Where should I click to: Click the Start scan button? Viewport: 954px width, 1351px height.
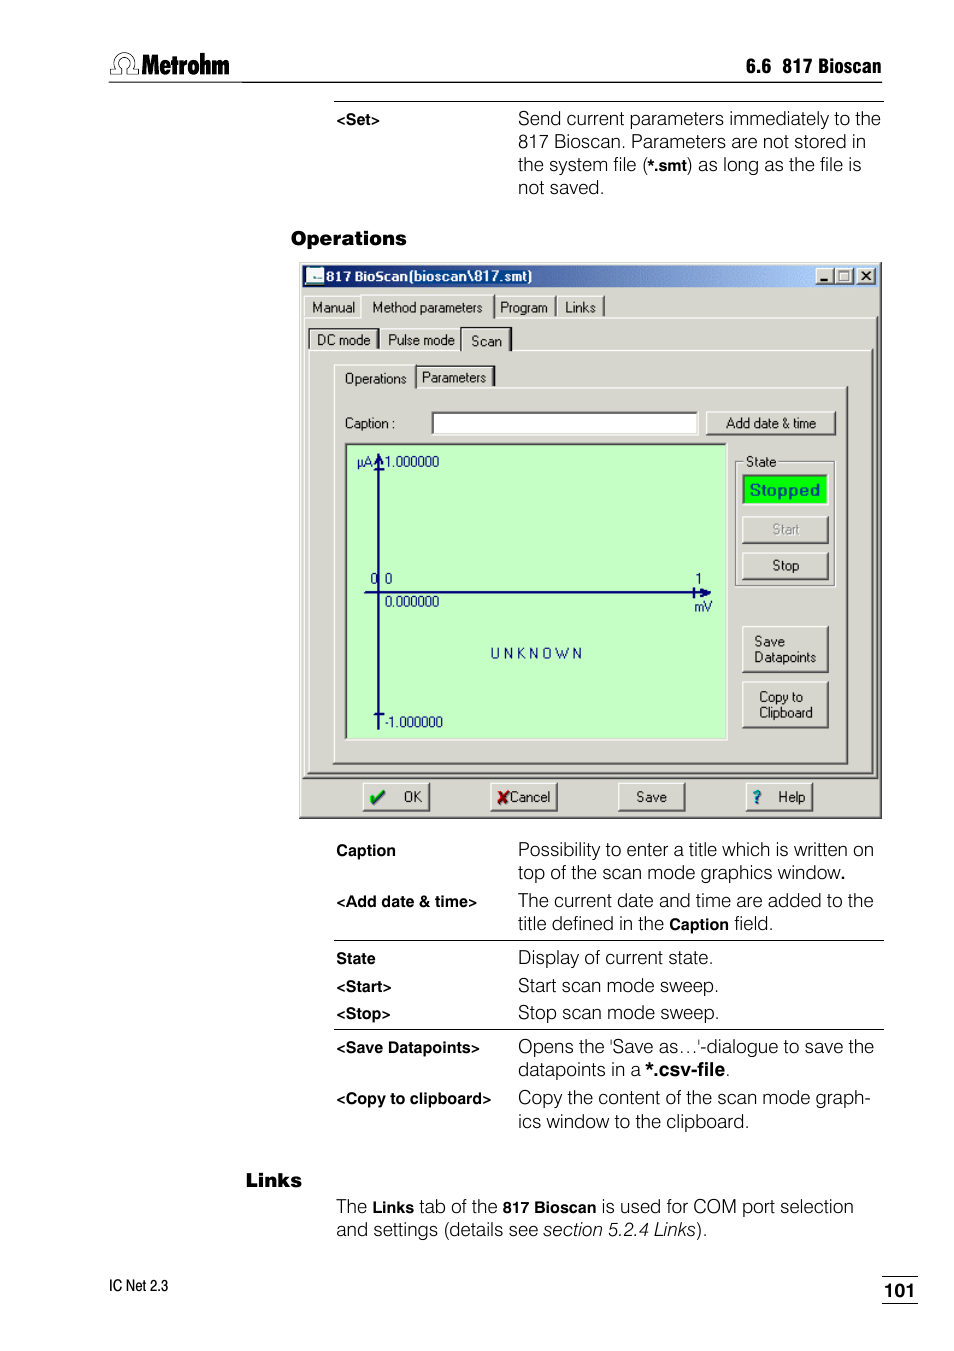786,529
